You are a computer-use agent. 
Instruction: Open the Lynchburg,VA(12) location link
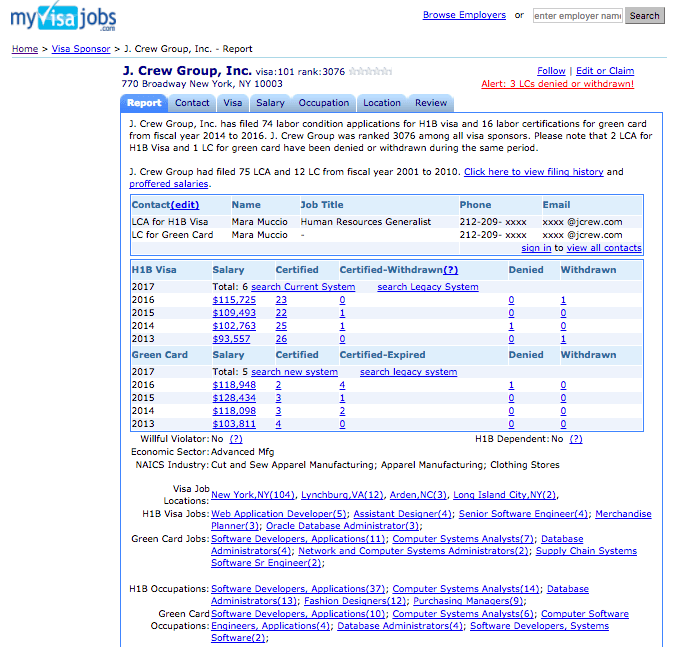(342, 495)
